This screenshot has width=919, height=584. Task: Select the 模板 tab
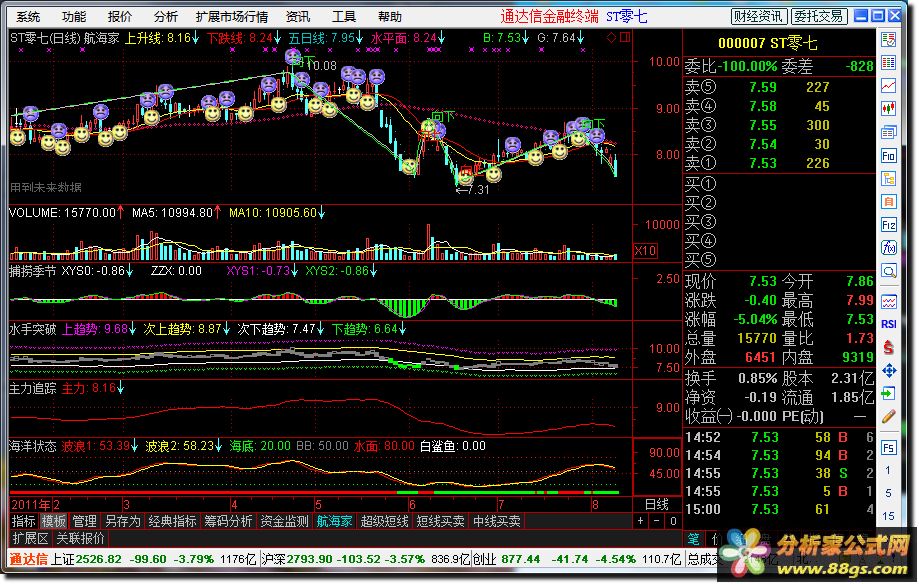(54, 521)
